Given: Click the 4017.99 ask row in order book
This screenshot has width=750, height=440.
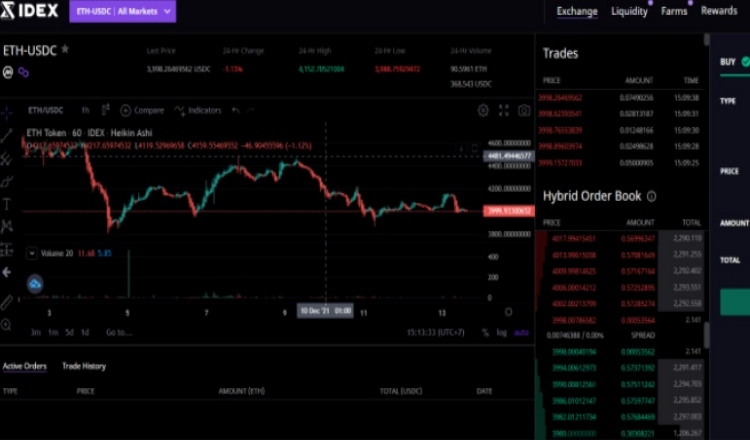Looking at the screenshot, I should [x=620, y=239].
